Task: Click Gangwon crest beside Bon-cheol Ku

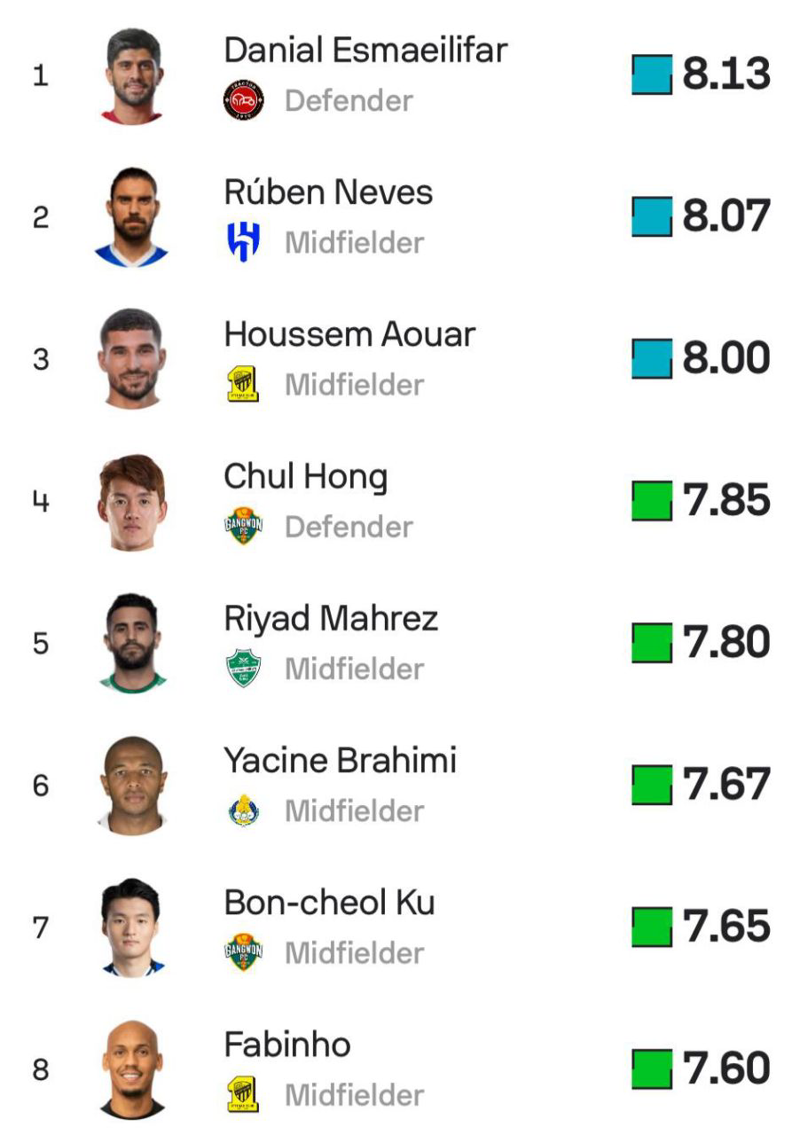Action: click(x=243, y=953)
